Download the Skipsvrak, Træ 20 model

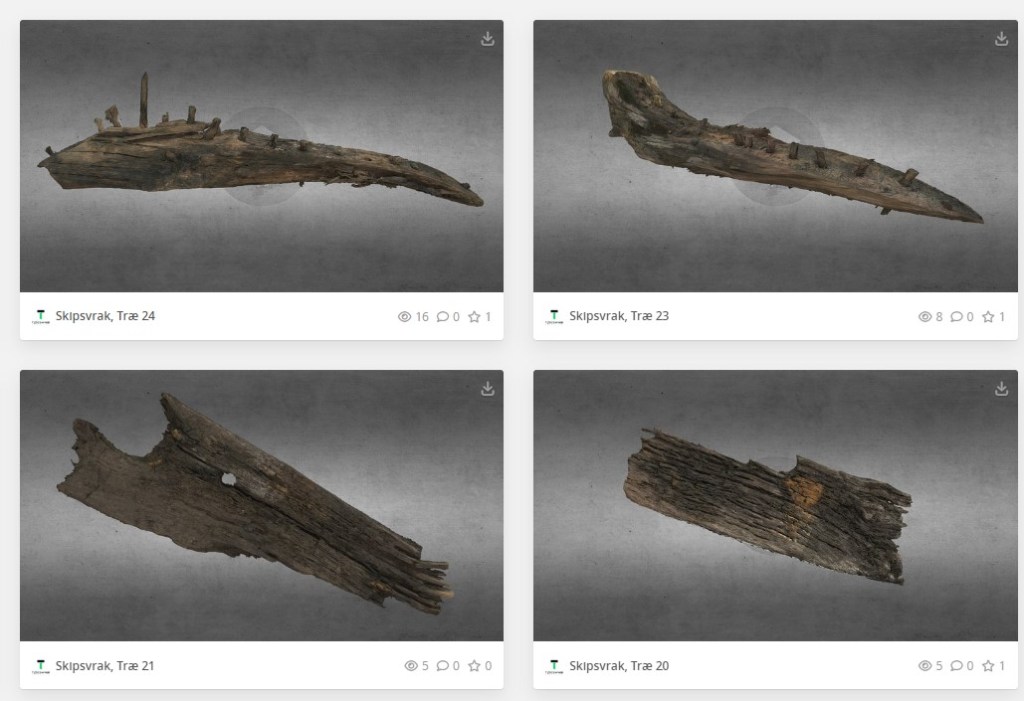point(1001,389)
